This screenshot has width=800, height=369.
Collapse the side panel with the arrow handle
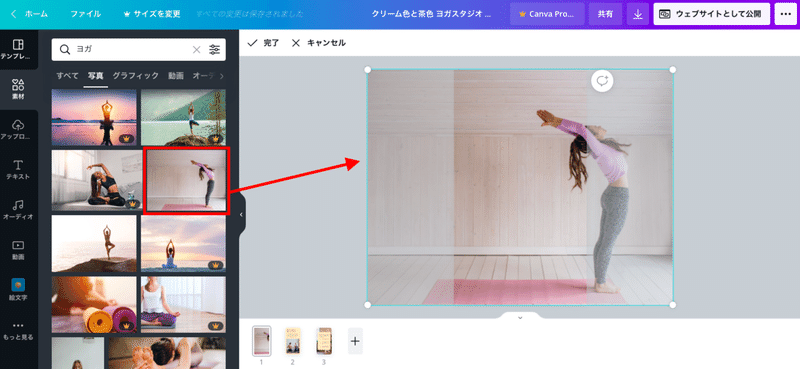[x=241, y=214]
